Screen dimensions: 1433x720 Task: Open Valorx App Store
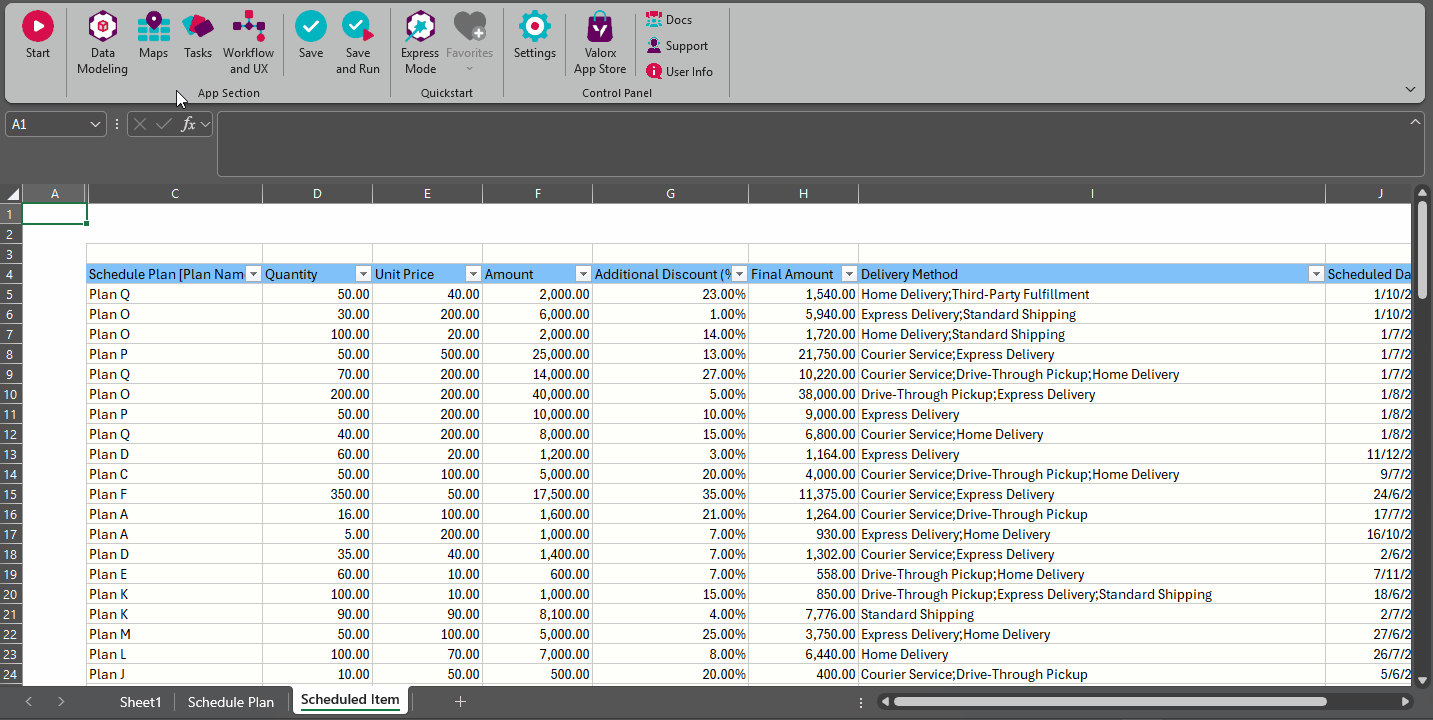click(x=600, y=27)
